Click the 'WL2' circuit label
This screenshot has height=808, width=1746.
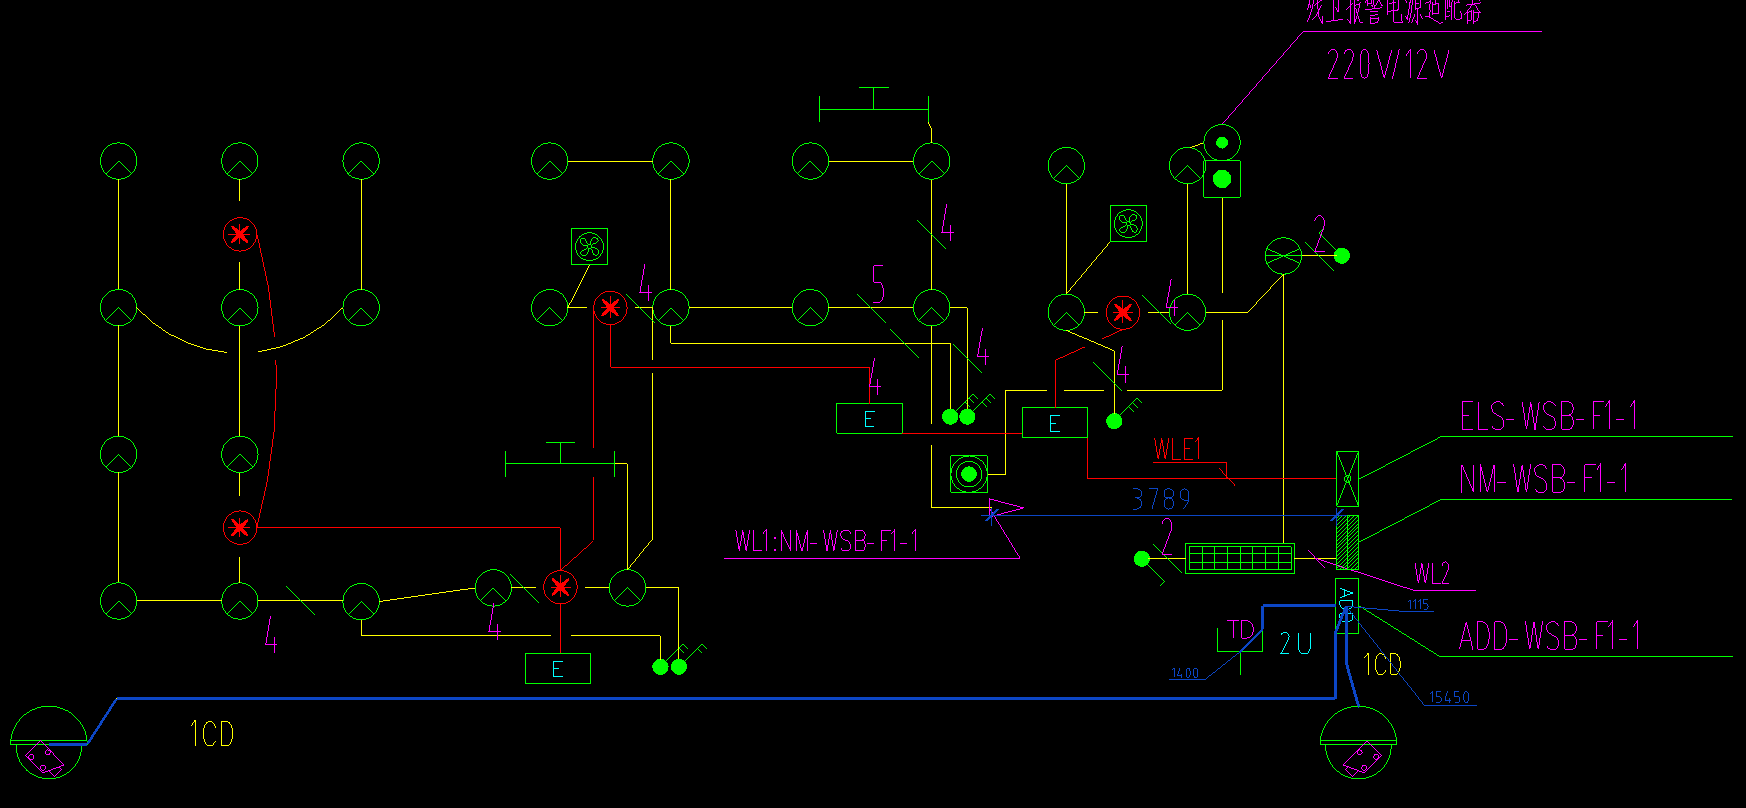point(1431,574)
